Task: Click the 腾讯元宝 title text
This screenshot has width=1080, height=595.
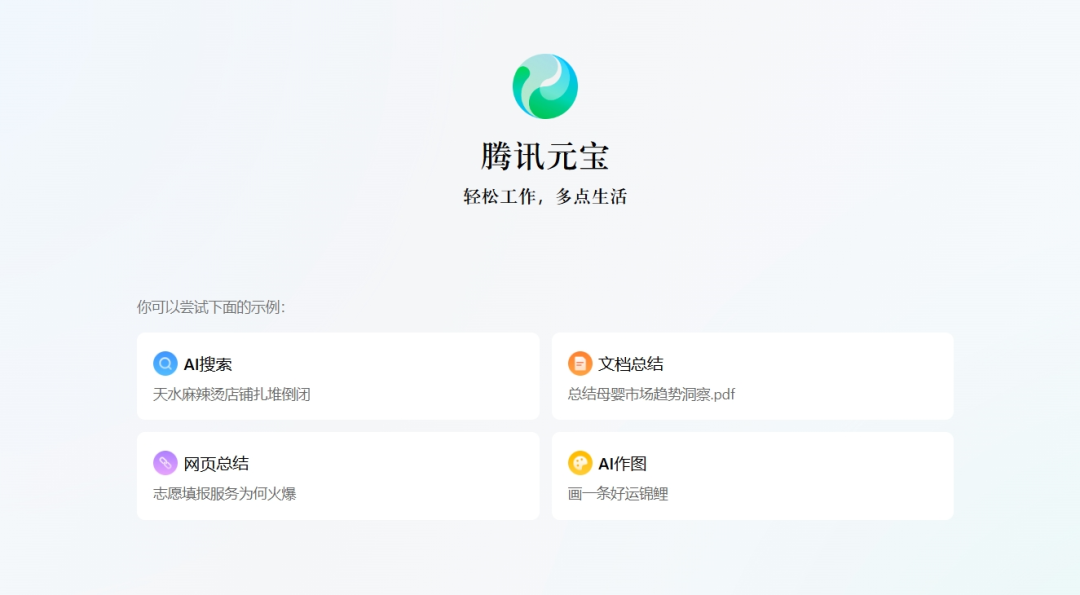Action: (544, 158)
